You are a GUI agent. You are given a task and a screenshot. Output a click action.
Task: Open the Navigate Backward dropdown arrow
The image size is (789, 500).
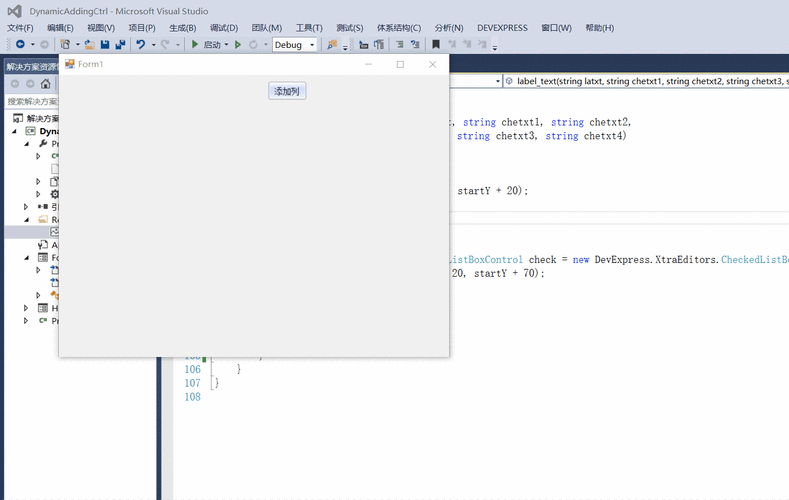coord(33,44)
